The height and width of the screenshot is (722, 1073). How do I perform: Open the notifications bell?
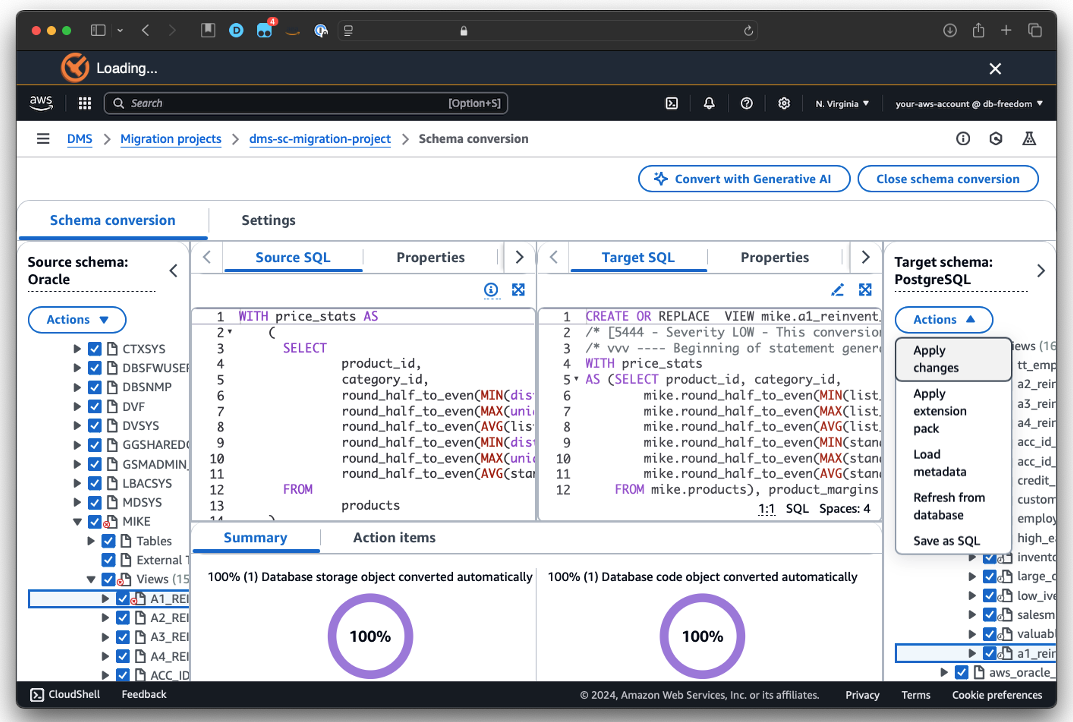[x=709, y=103]
